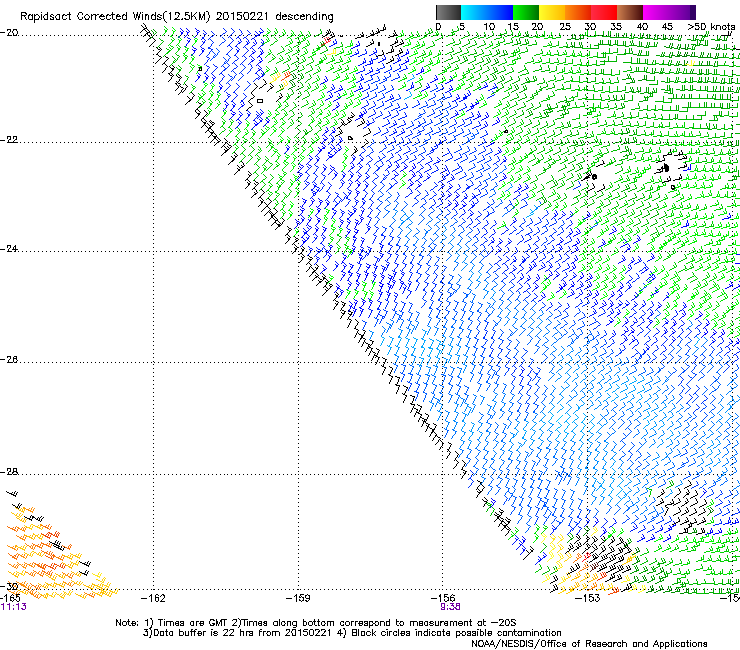This screenshot has height=650, width=740.
Task: Click the '>50 knots' legend label
Action: 711,27
